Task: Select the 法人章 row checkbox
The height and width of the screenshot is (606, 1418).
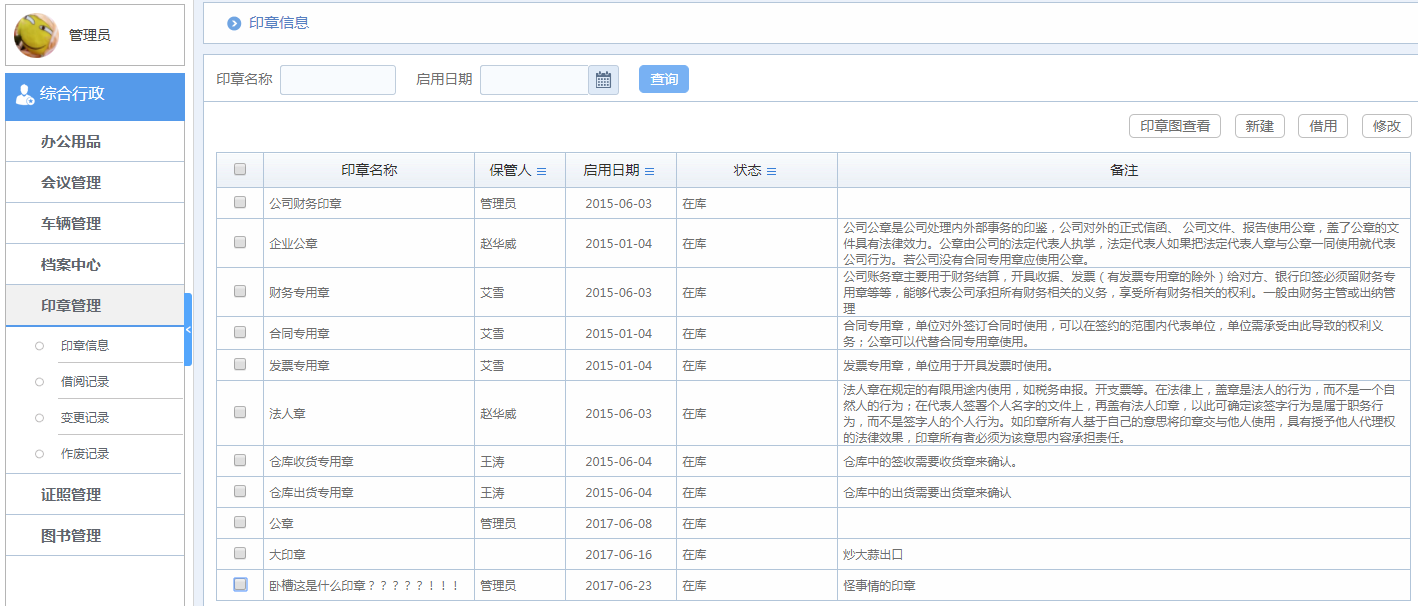Action: (240, 412)
